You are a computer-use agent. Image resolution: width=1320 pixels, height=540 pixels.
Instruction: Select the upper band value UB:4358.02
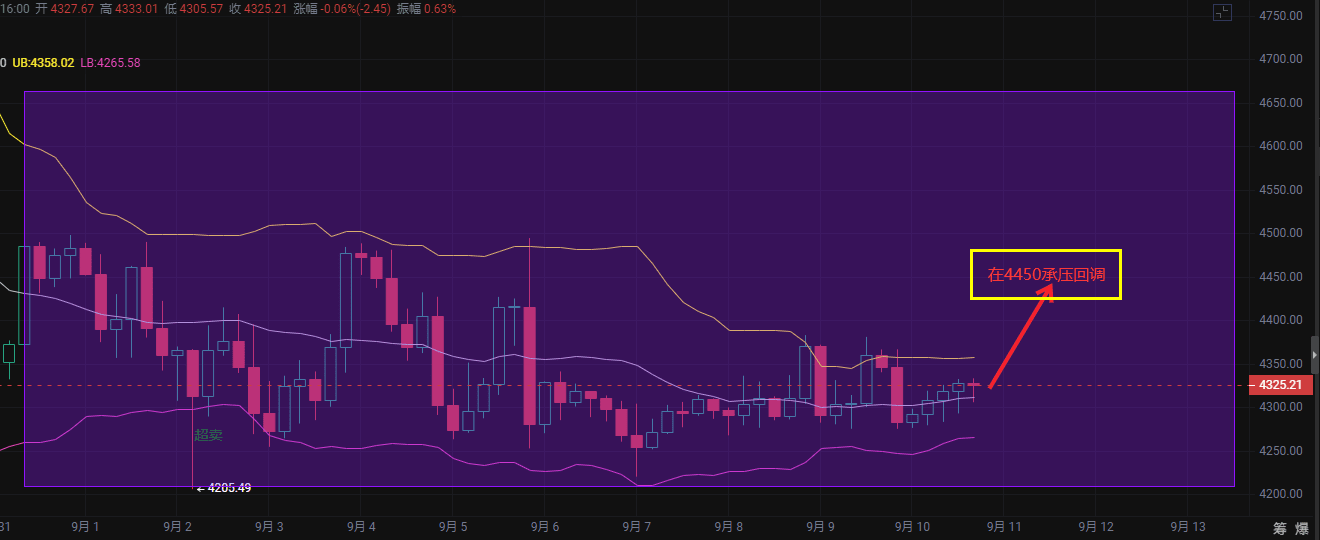[x=43, y=62]
